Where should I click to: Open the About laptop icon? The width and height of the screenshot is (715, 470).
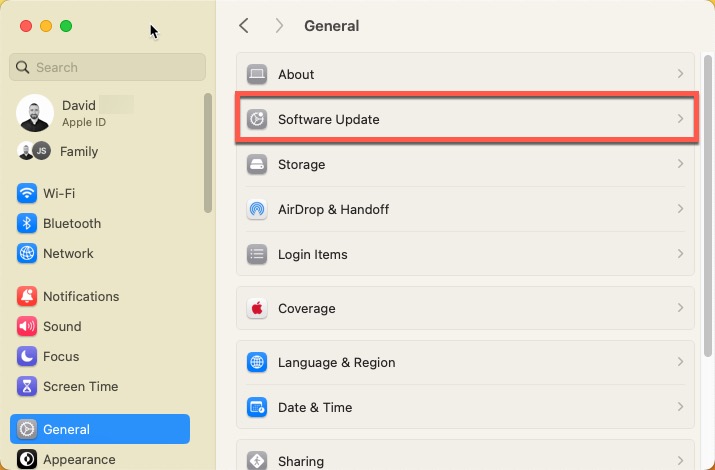pos(257,74)
